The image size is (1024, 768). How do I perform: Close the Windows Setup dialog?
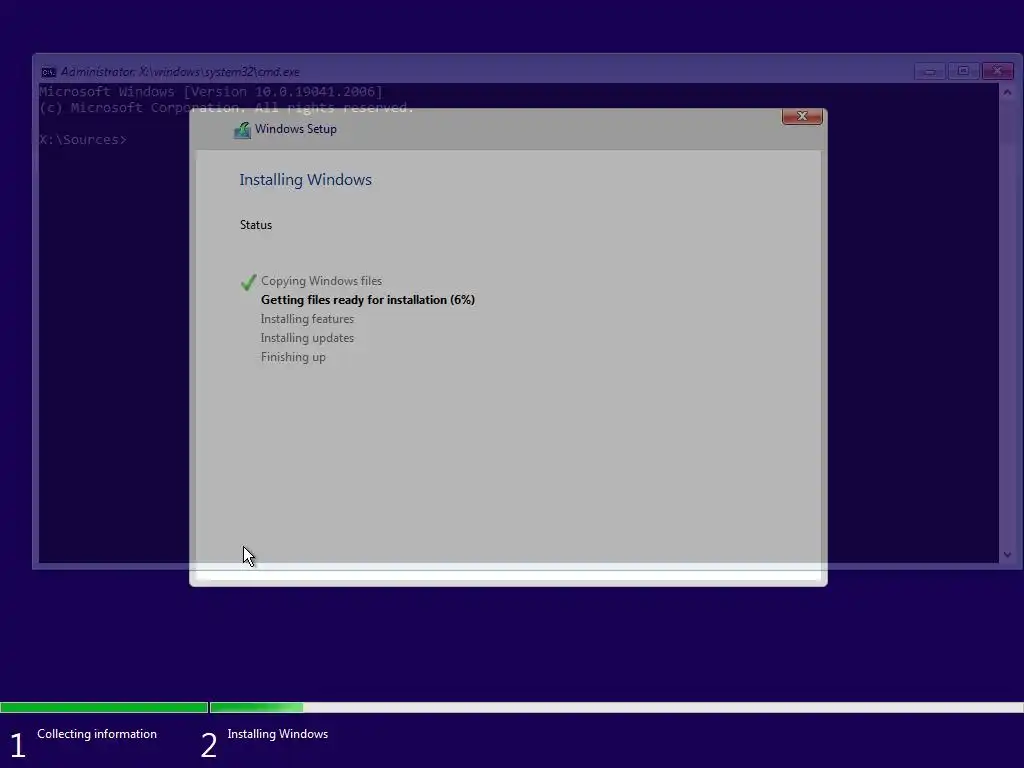[x=802, y=116]
